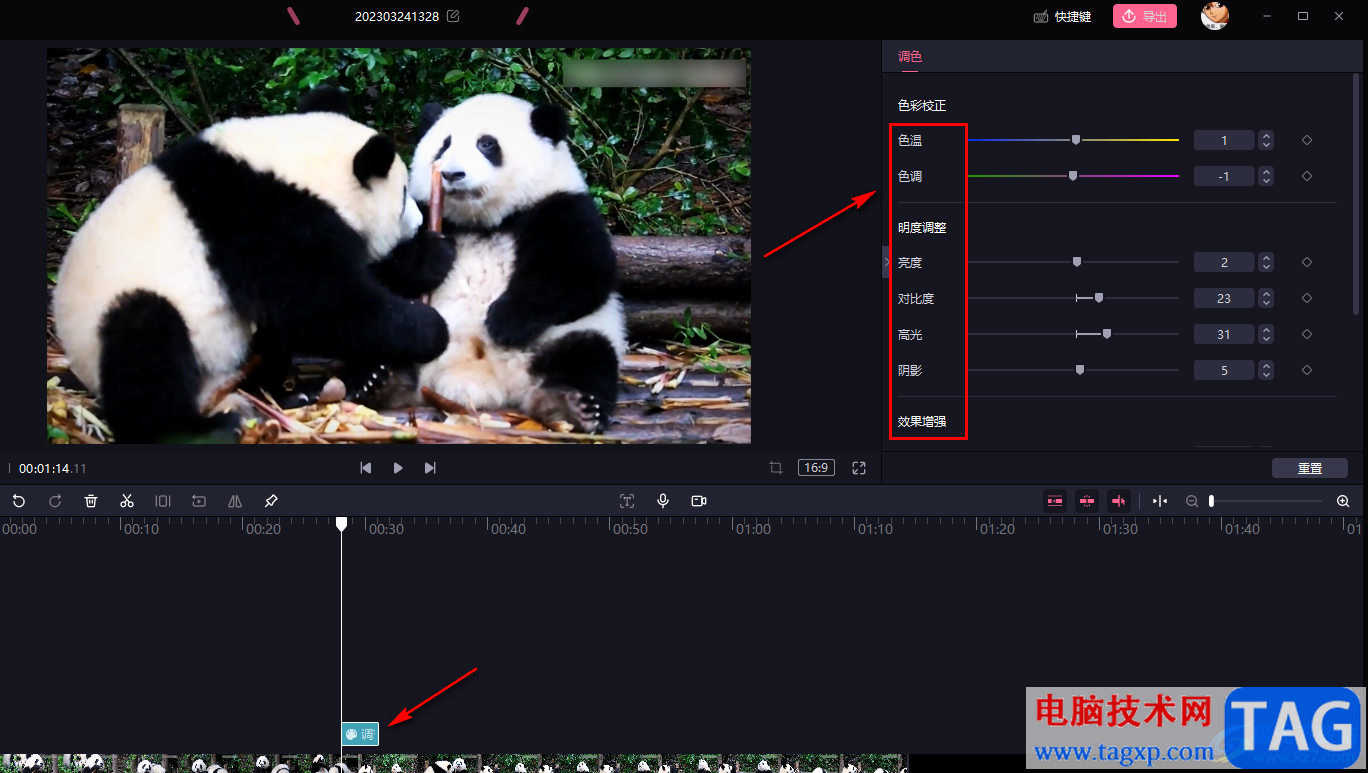Screen dimensions: 1368x773
Task: Click the 亮度 value stepper arrows
Action: [1266, 262]
